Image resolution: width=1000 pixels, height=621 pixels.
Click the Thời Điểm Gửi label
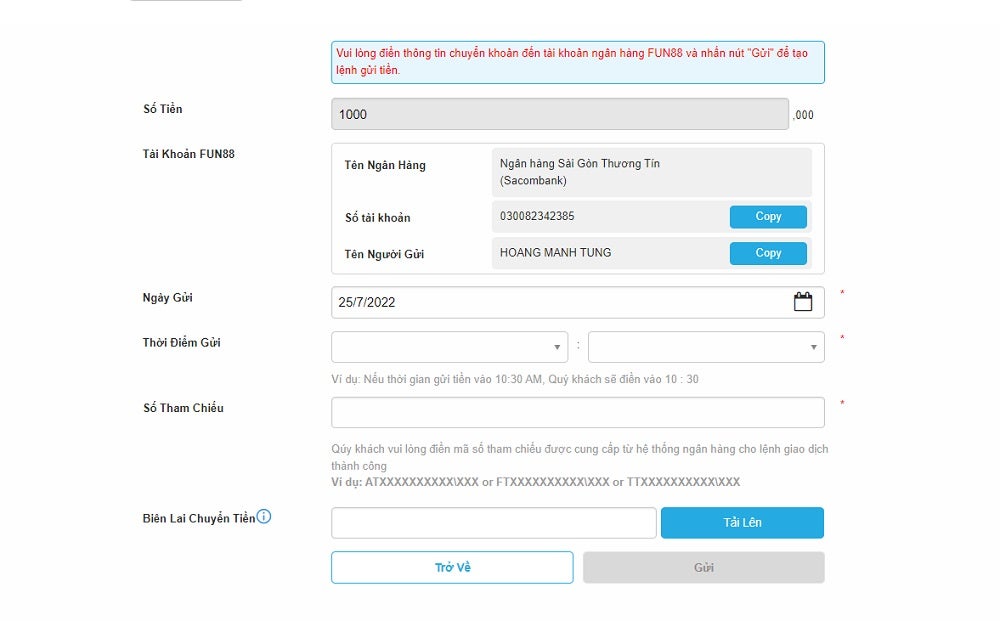coord(182,342)
